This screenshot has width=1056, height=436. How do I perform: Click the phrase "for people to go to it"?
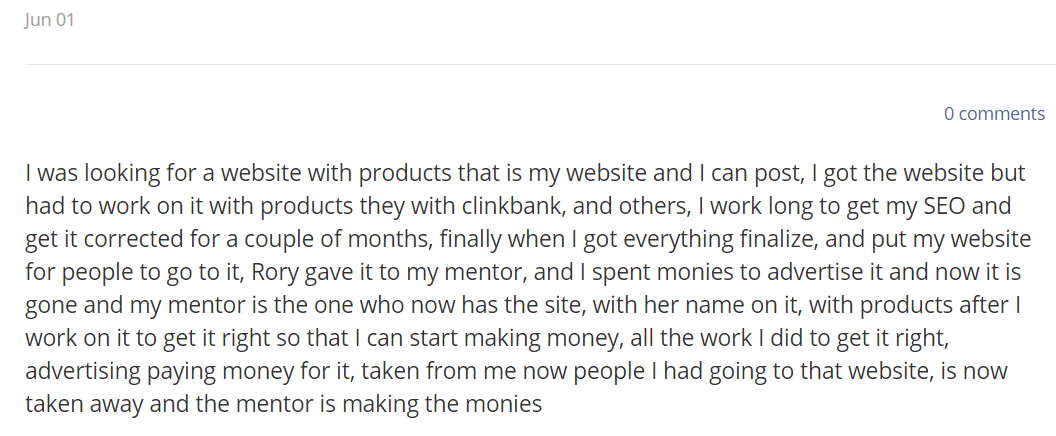click(132, 272)
